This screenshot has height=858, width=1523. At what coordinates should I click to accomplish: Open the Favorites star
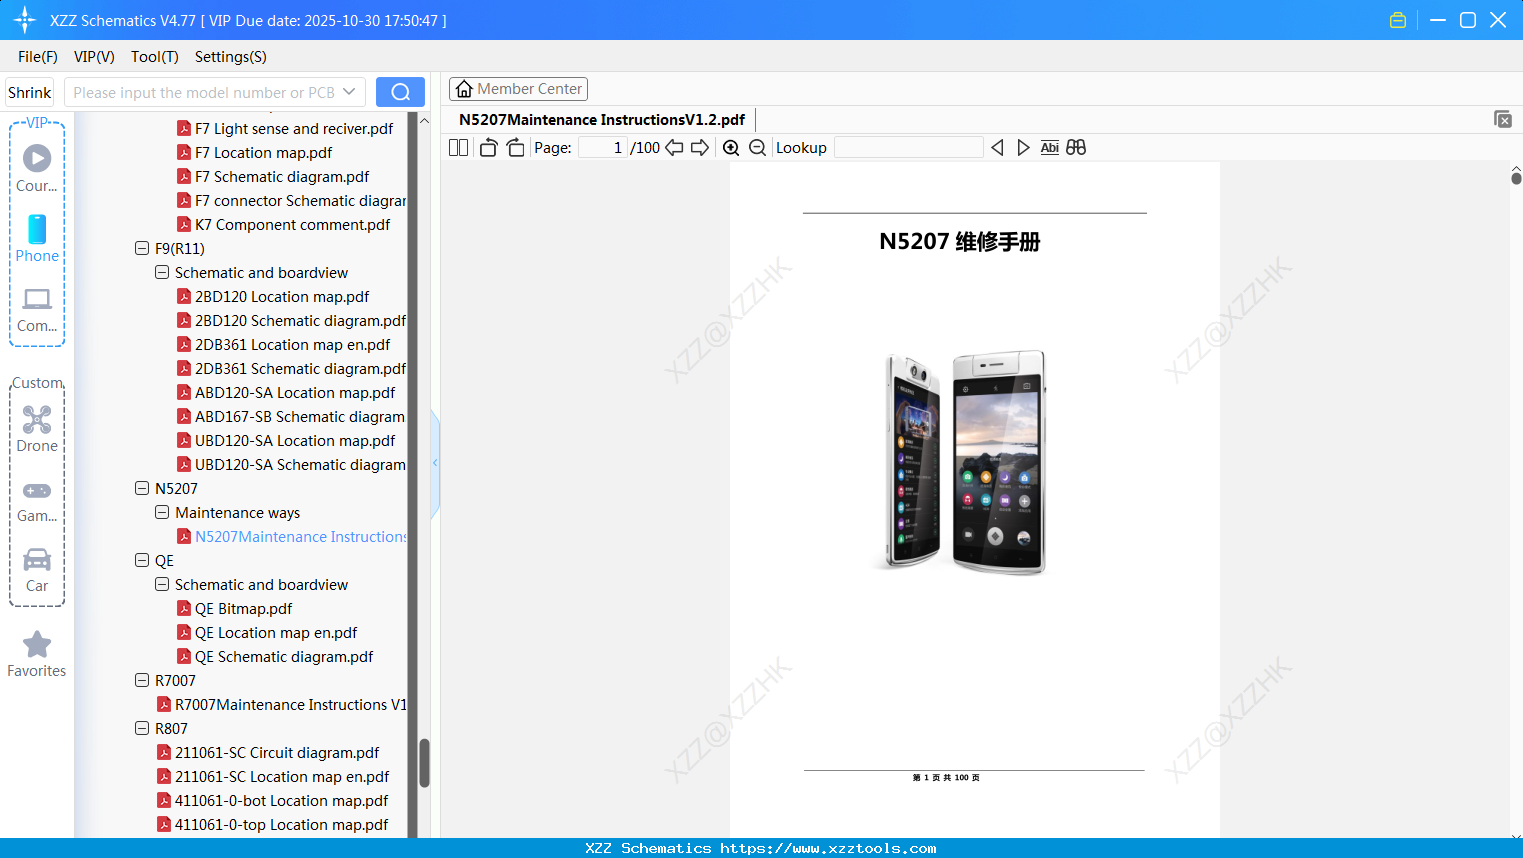pyautogui.click(x=37, y=644)
